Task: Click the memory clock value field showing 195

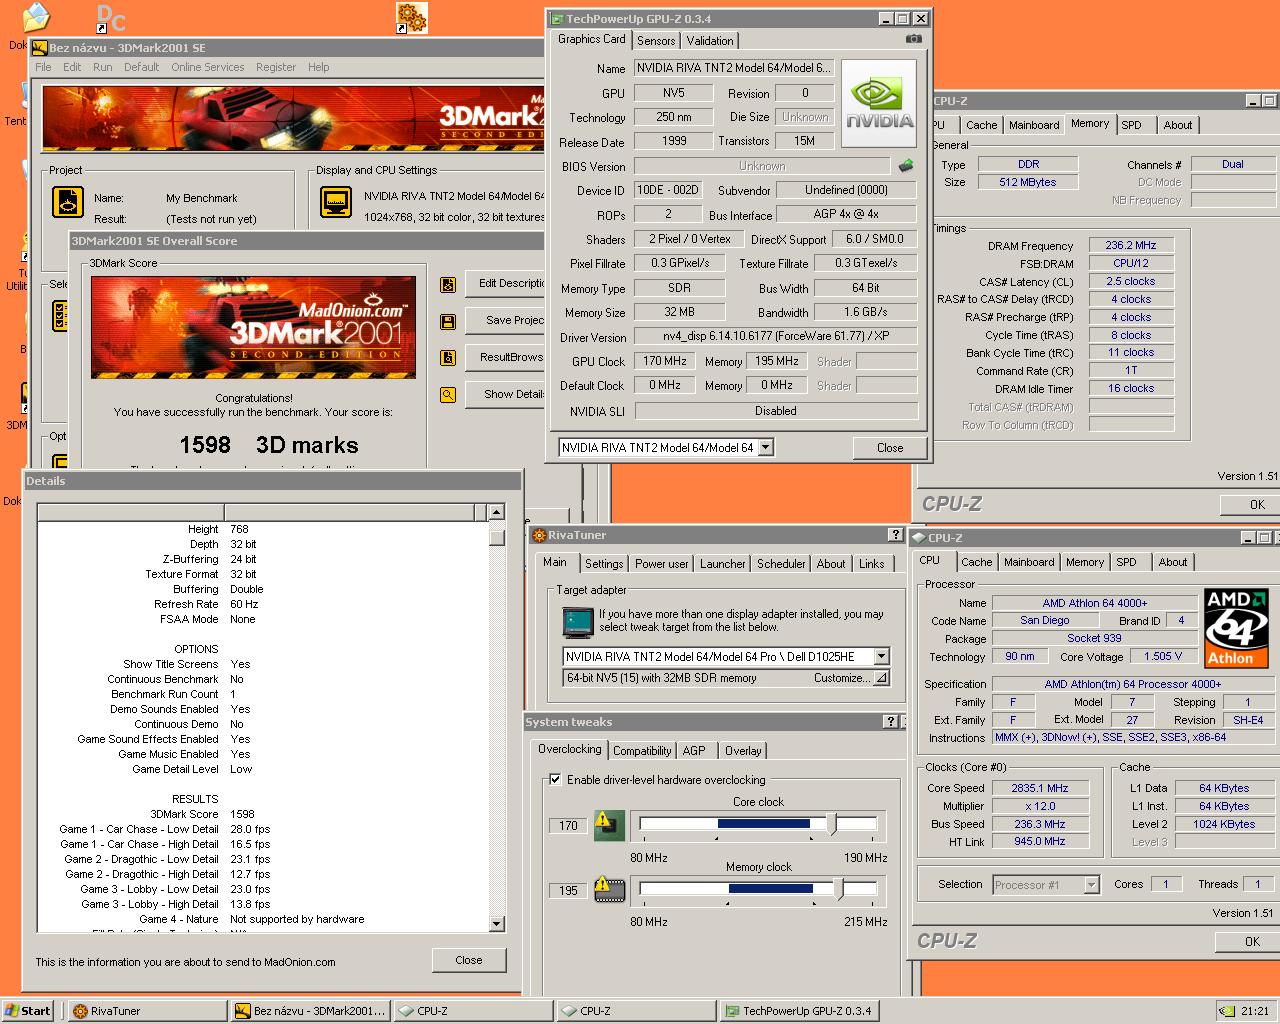Action: tap(568, 890)
